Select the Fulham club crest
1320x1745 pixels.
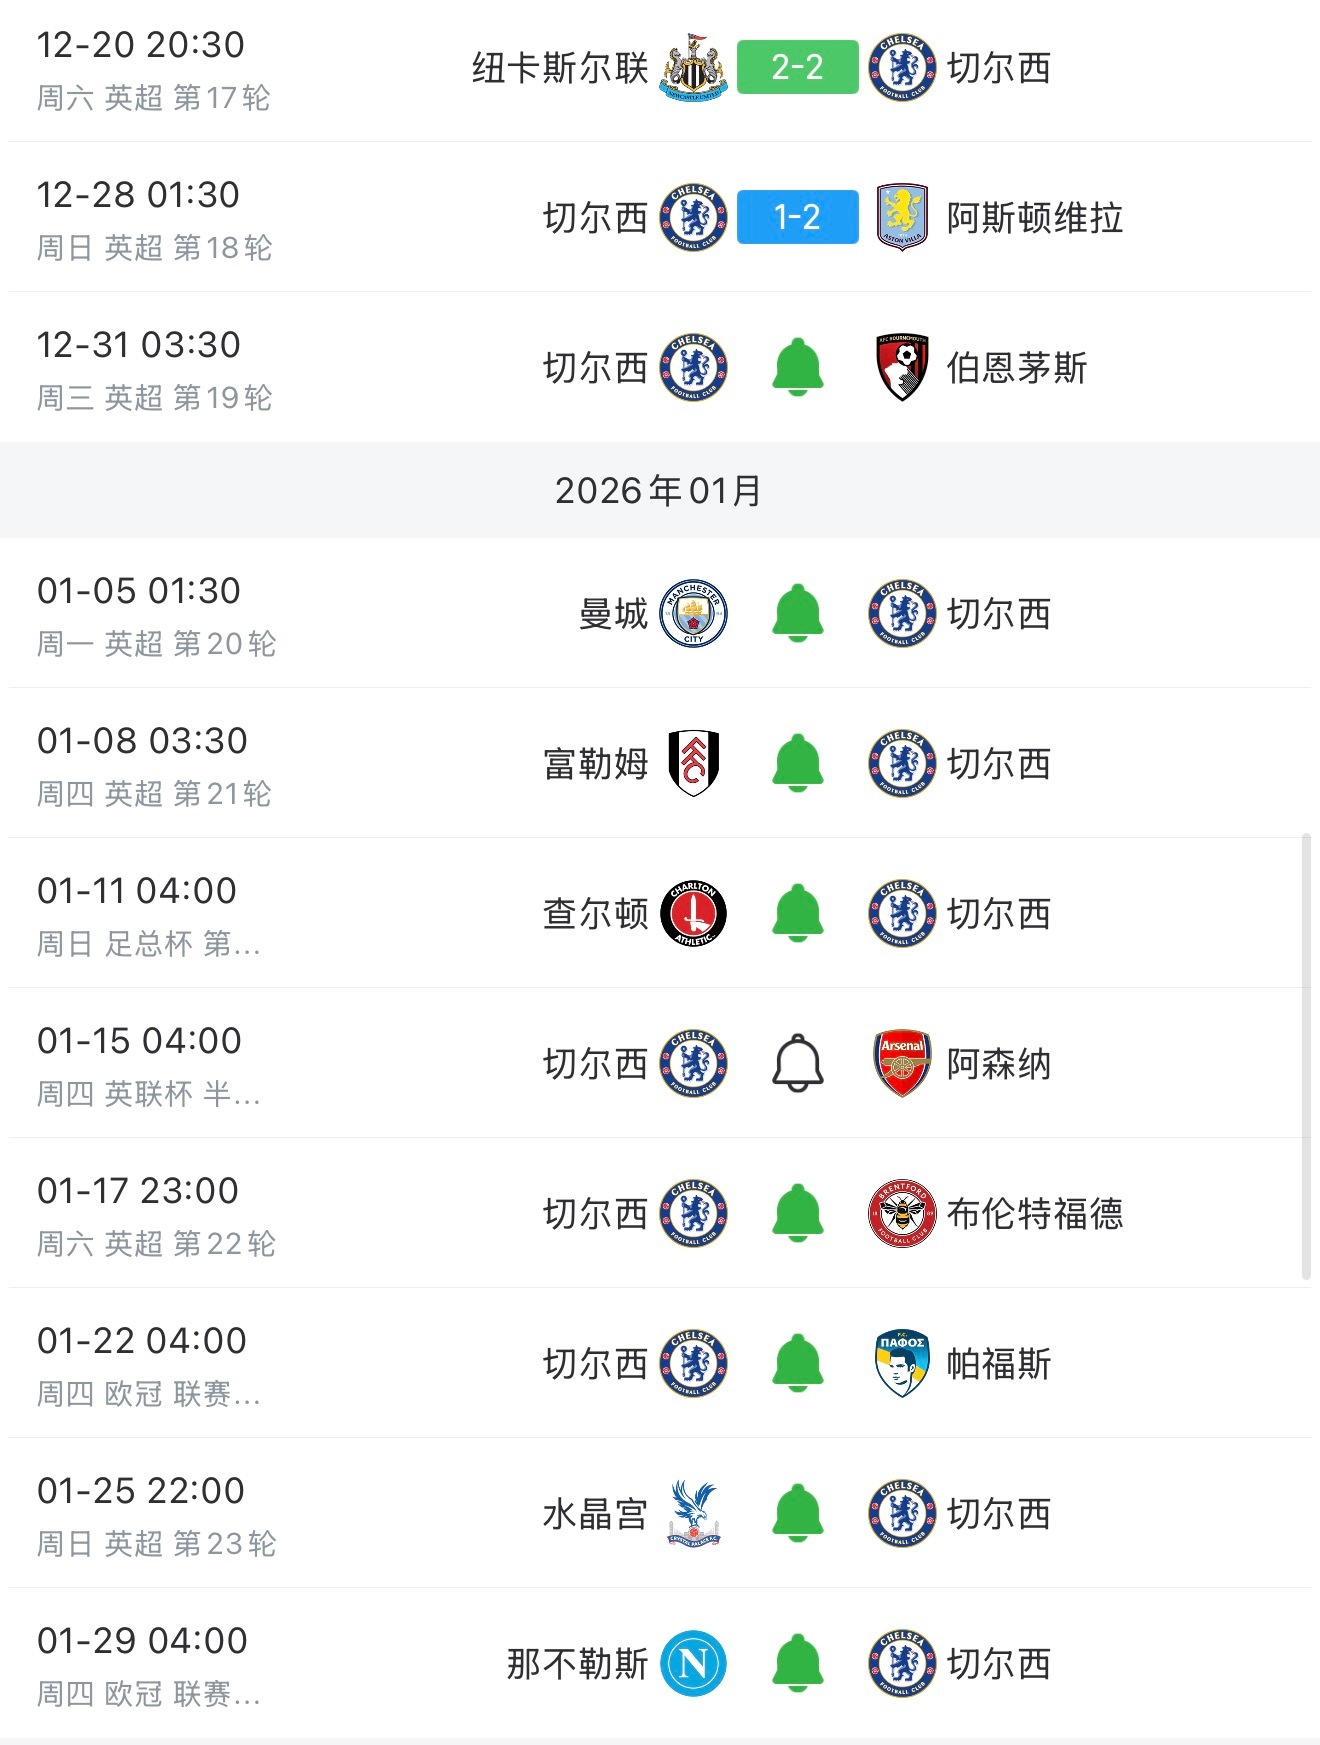693,763
